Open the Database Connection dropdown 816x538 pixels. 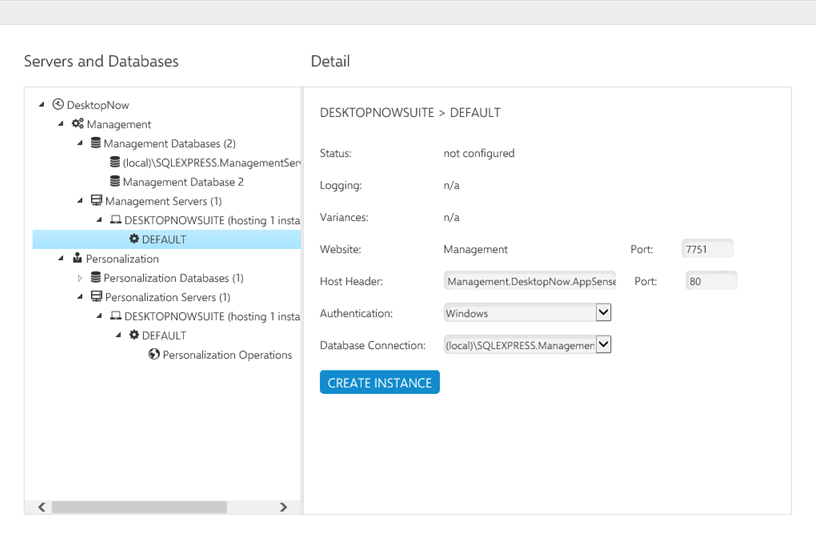pyautogui.click(x=603, y=345)
